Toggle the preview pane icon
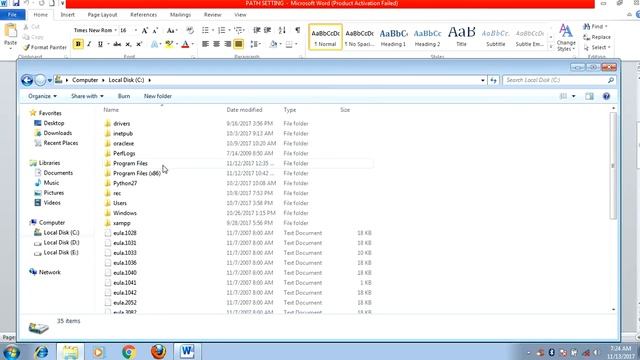The height and width of the screenshot is (360, 640). coord(589,96)
